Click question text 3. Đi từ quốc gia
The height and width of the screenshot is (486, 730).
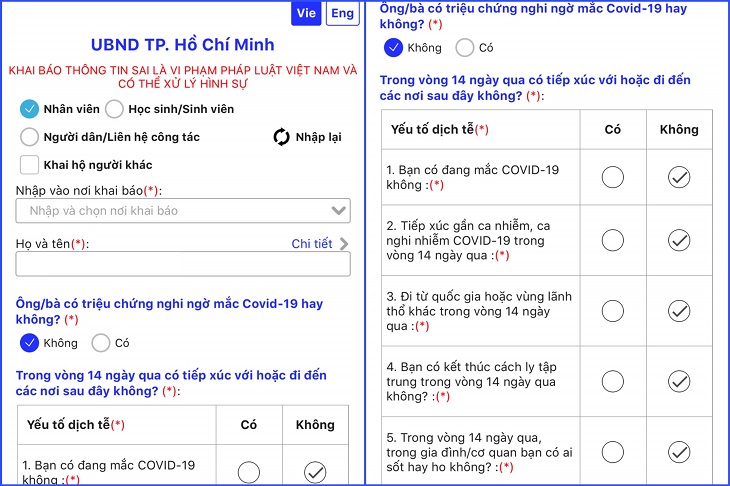[479, 311]
